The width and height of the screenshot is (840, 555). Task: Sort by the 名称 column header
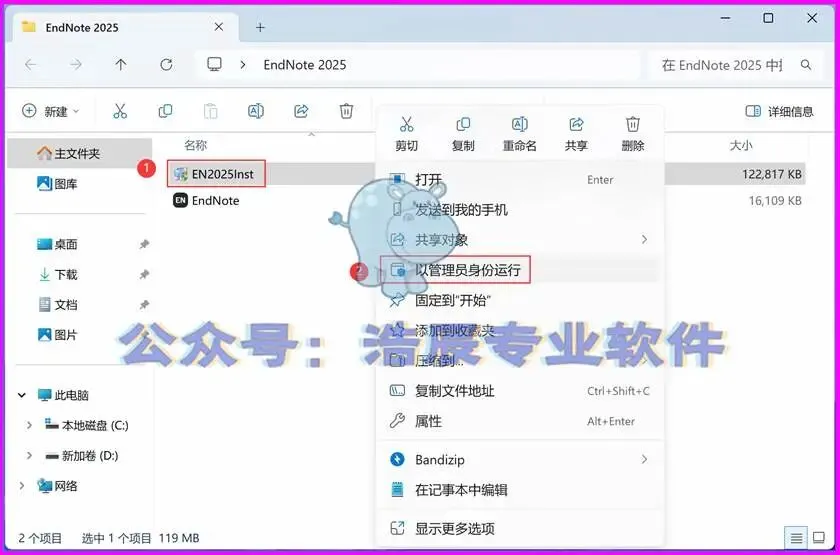[196, 145]
